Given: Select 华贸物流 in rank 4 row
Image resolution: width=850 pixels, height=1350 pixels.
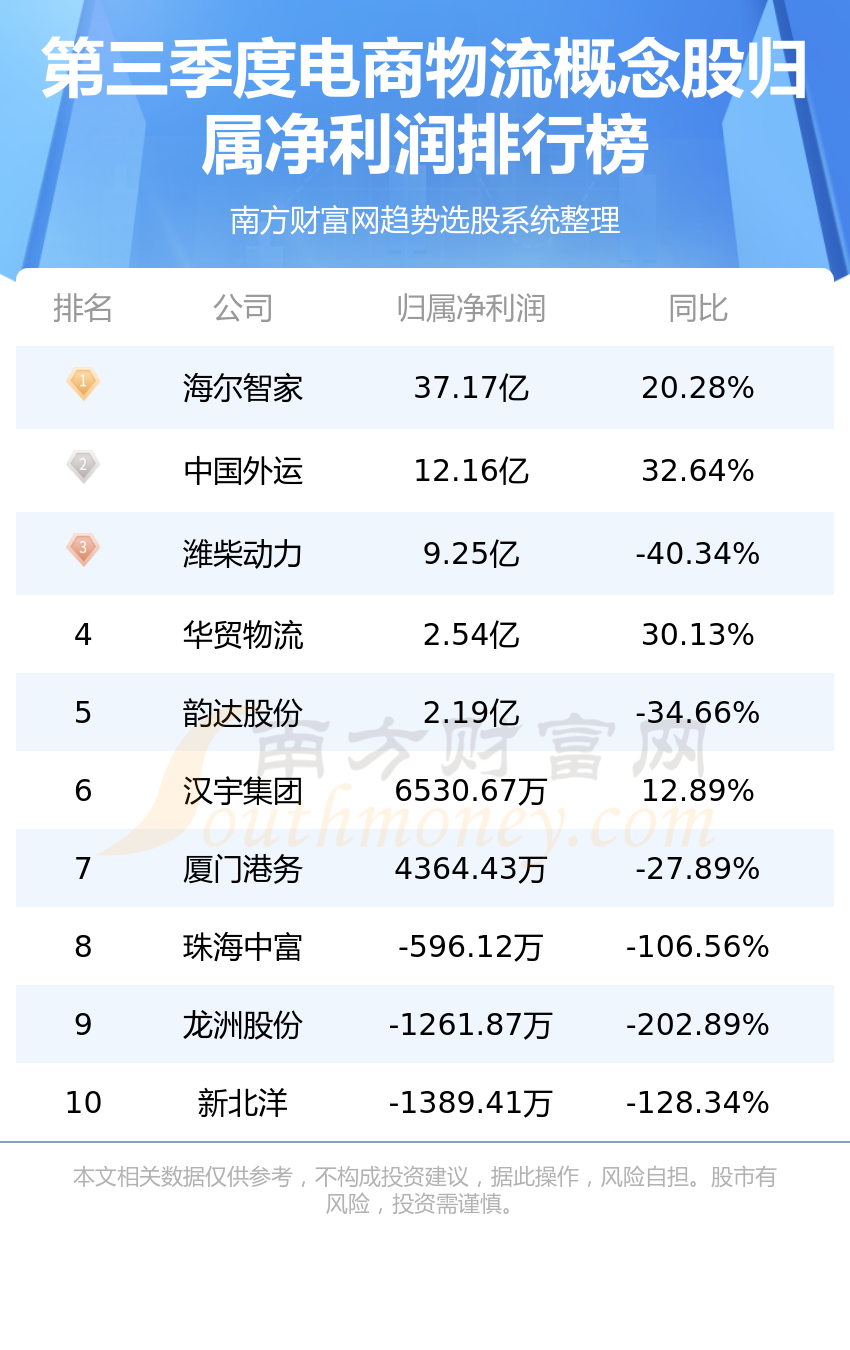Looking at the screenshot, I should click(243, 635).
